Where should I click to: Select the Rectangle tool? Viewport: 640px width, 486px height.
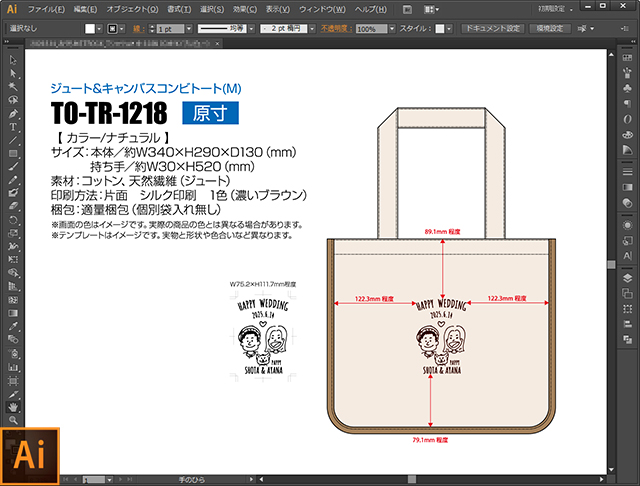pyautogui.click(x=13, y=153)
